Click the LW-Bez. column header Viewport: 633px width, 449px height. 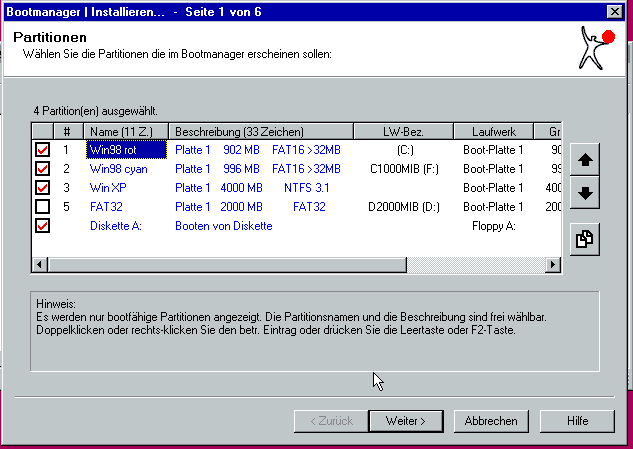(x=403, y=131)
